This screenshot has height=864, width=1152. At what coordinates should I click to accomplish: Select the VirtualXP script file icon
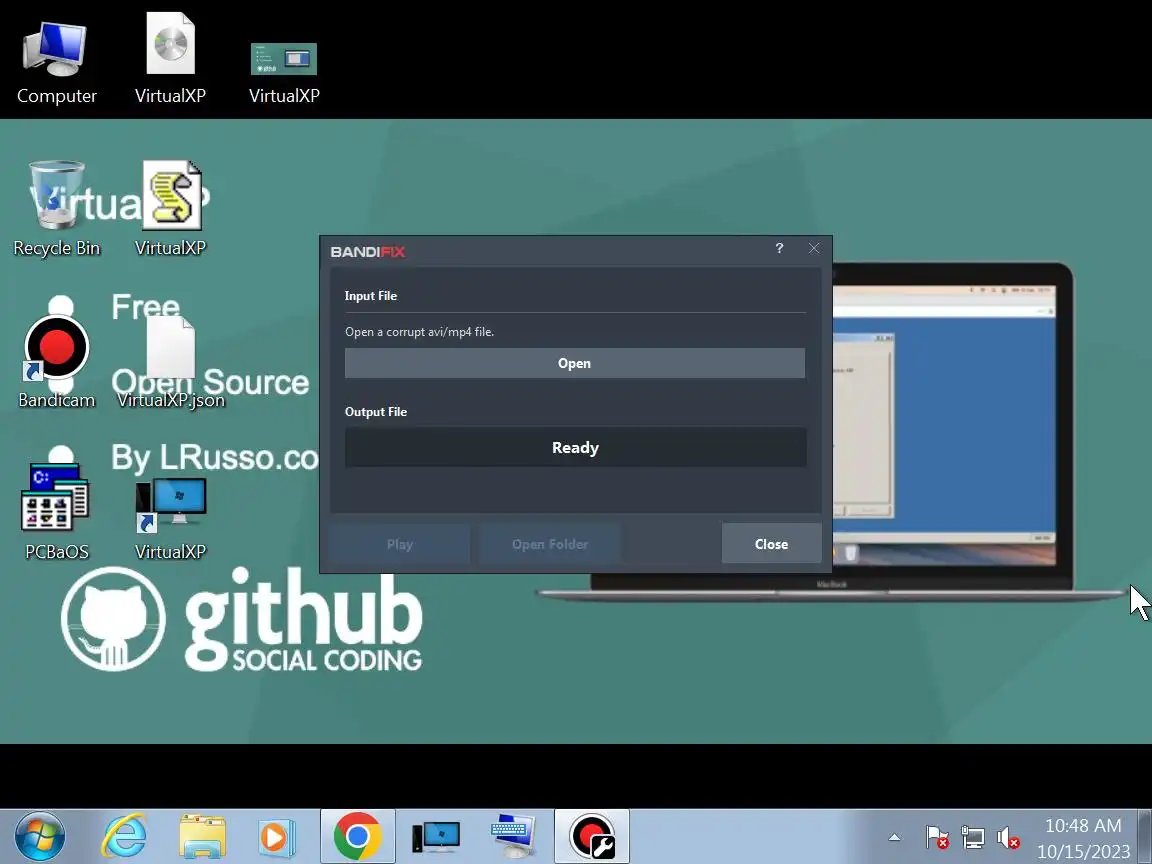pos(171,209)
